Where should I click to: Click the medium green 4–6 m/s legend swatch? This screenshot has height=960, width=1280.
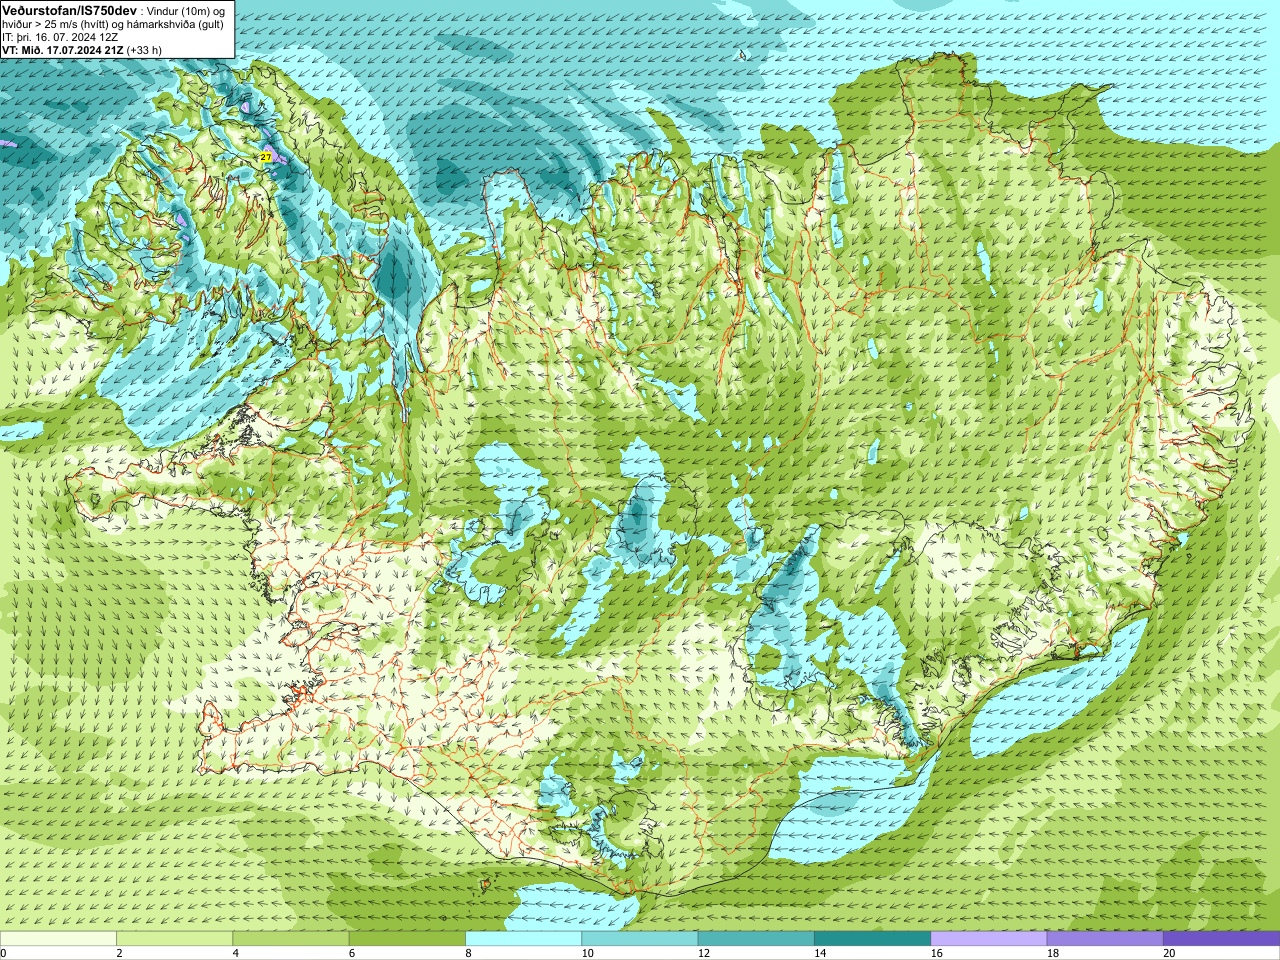pyautogui.click(x=290, y=939)
